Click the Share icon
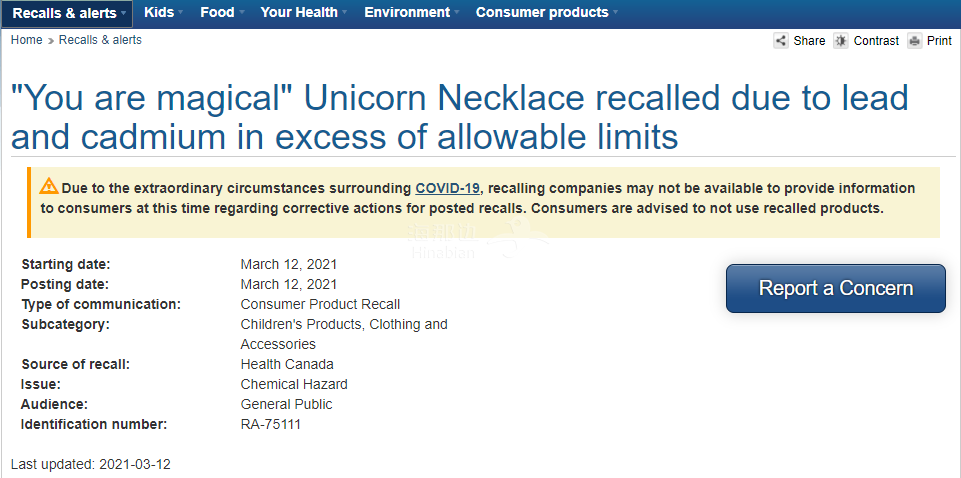961x478 pixels. pos(781,41)
